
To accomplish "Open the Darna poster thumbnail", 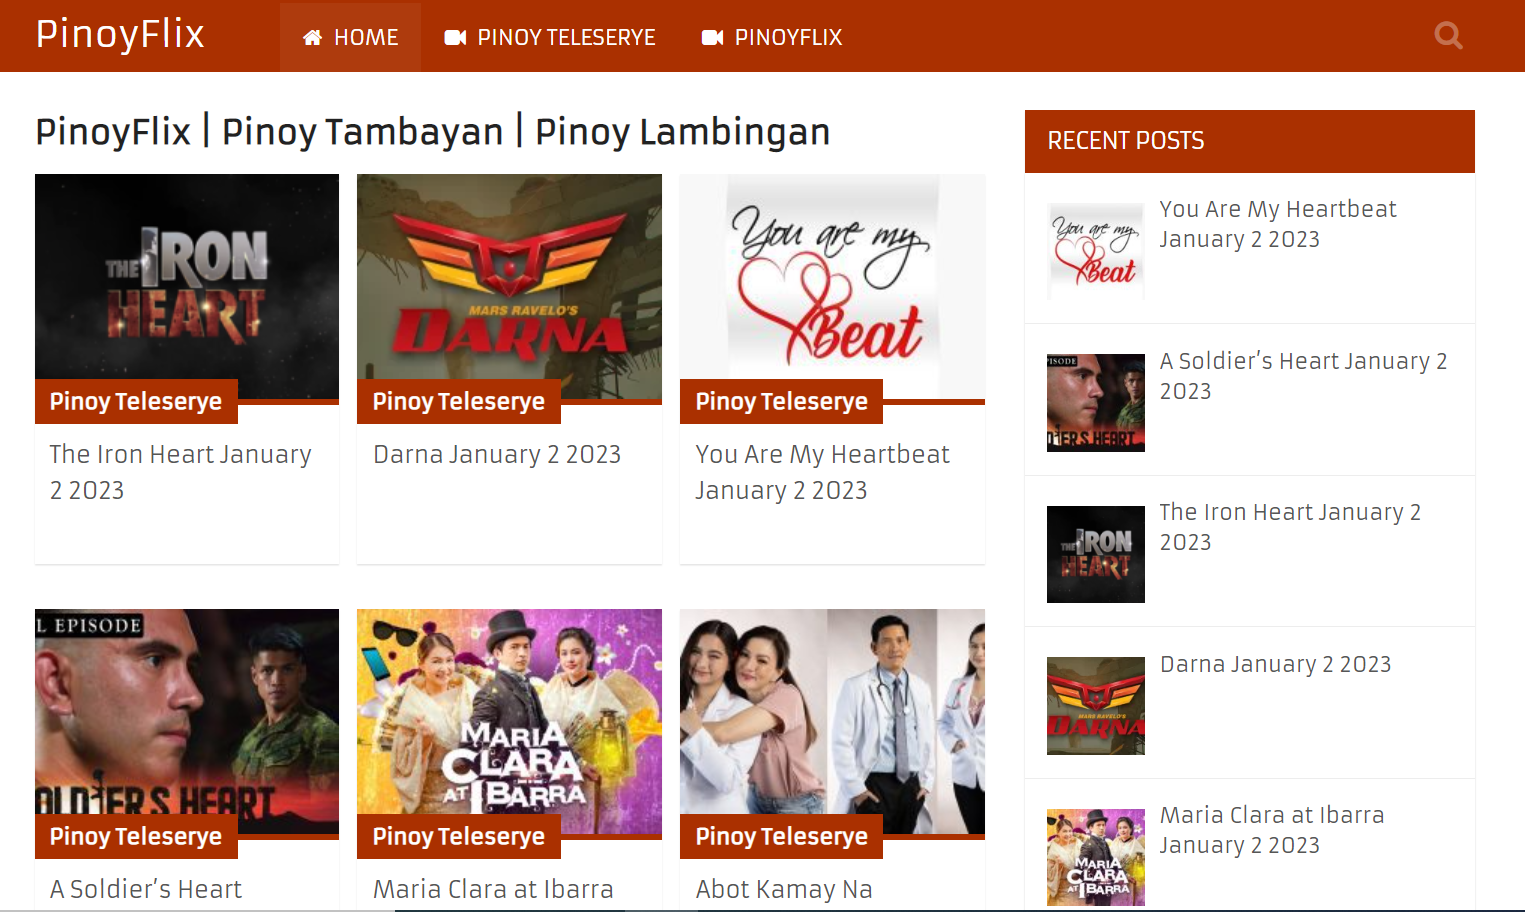I will tap(509, 280).
